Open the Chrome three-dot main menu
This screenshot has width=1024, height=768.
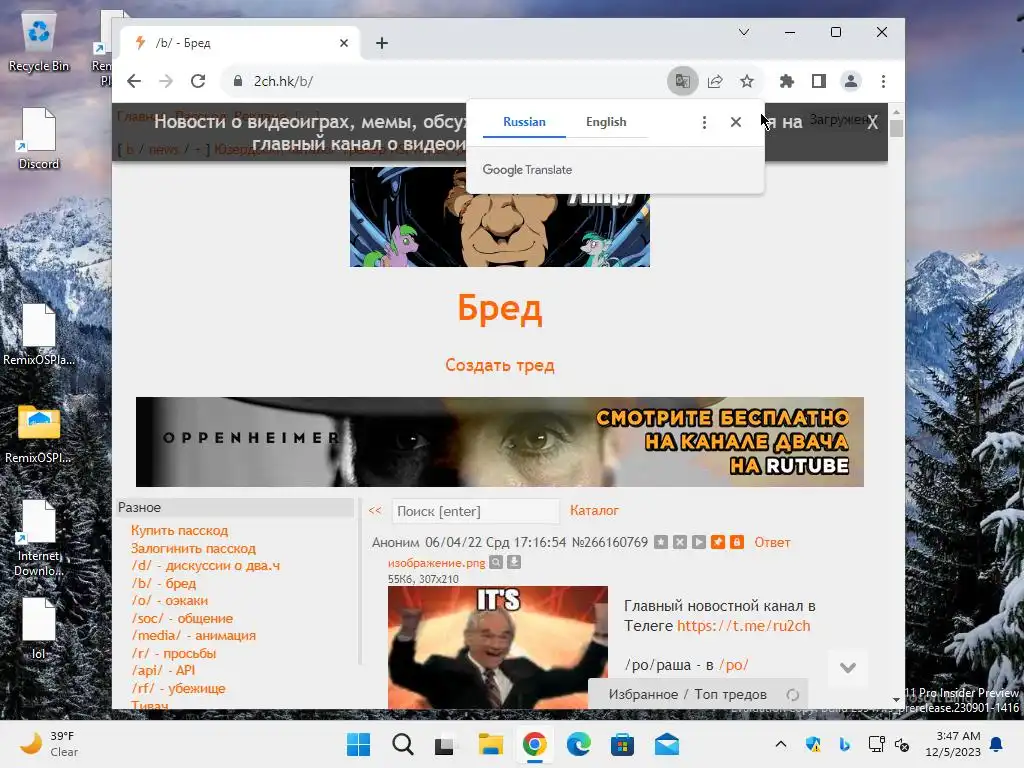point(884,81)
